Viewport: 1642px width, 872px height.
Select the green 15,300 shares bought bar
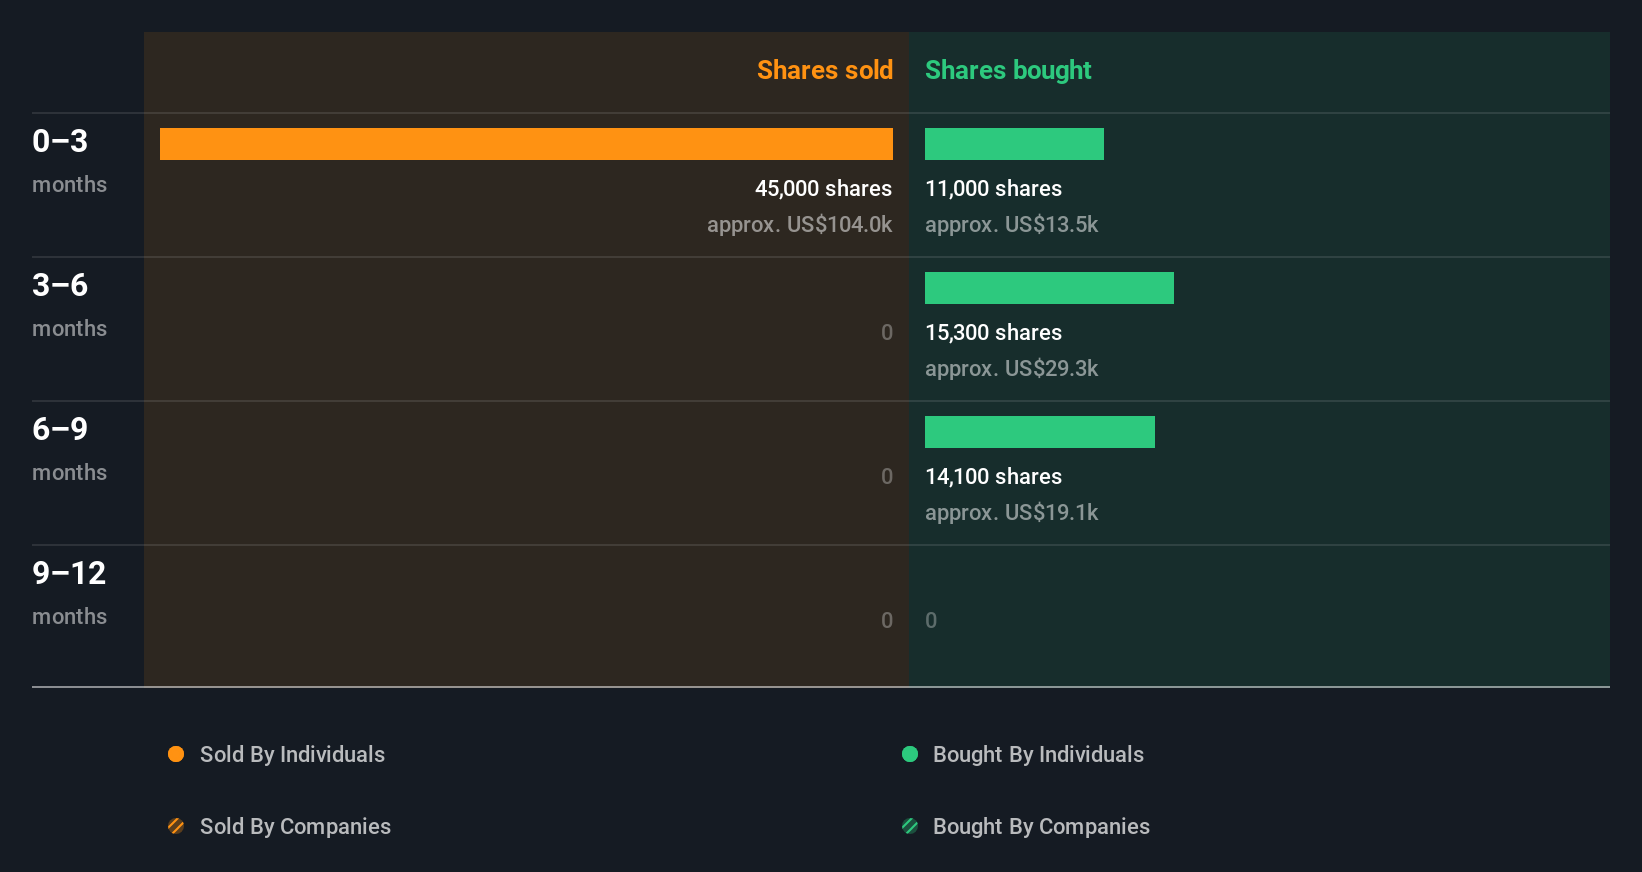coord(1049,288)
